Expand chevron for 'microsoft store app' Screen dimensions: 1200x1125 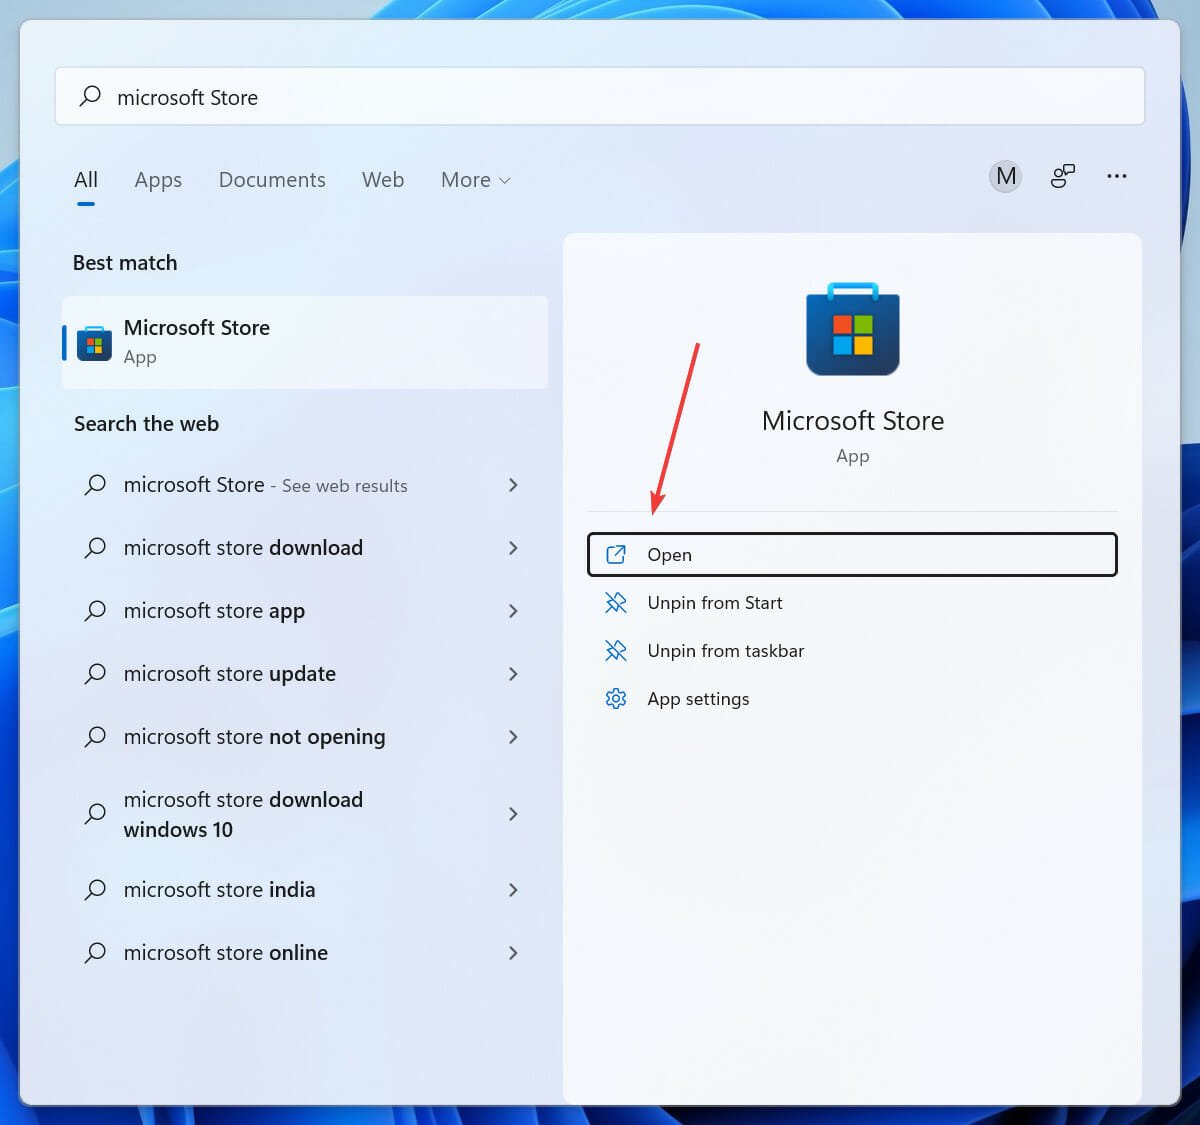point(513,611)
